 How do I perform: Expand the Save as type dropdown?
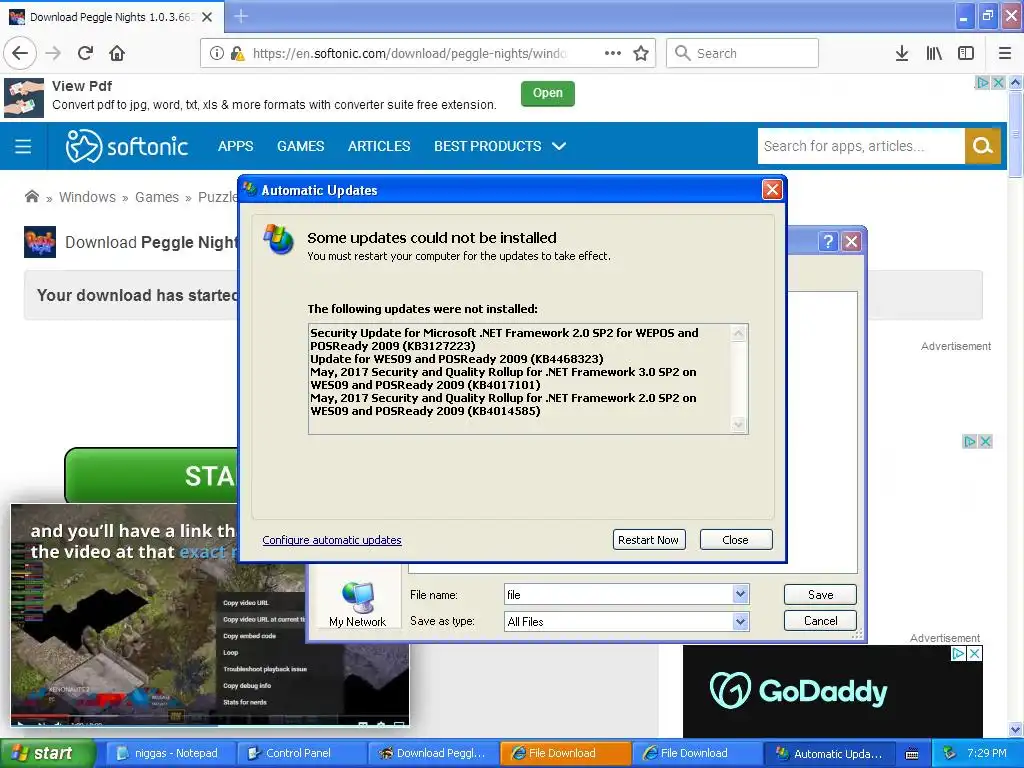[740, 622]
